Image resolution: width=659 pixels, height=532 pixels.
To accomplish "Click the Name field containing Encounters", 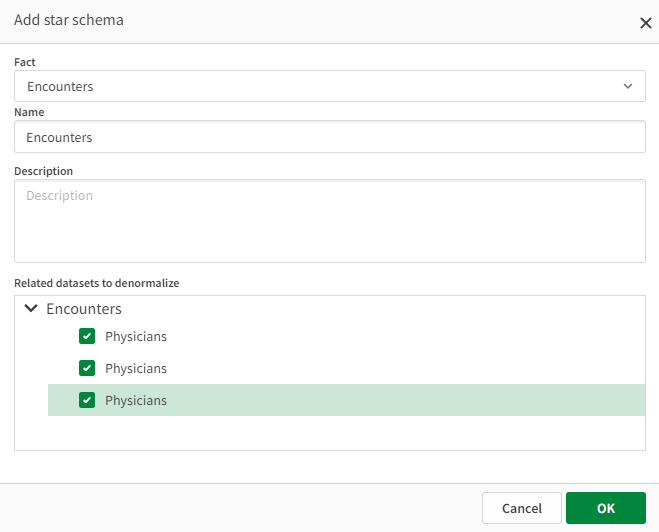I will click(x=330, y=137).
